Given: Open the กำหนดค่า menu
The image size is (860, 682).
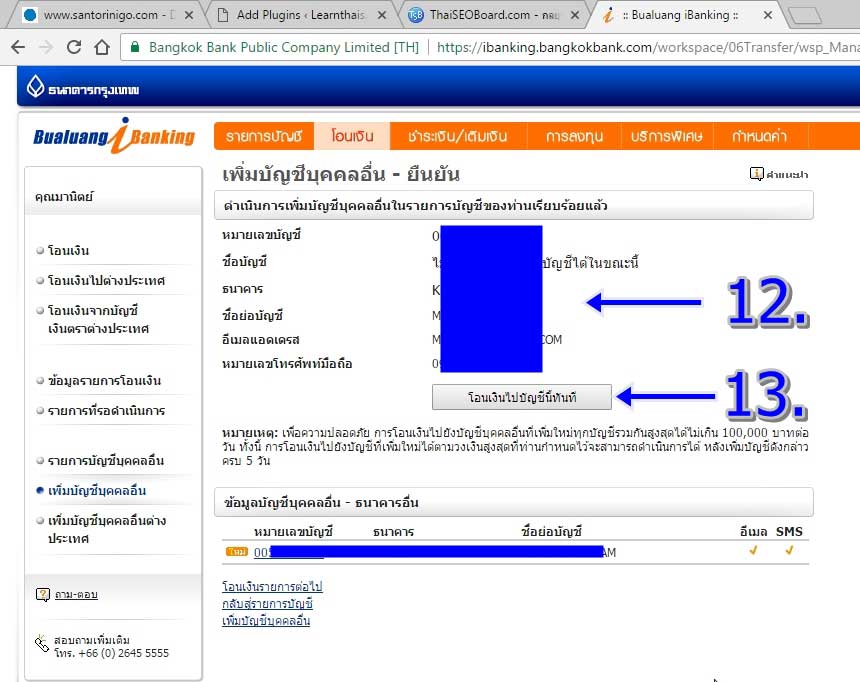Looking at the screenshot, I should pyautogui.click(x=760, y=136).
